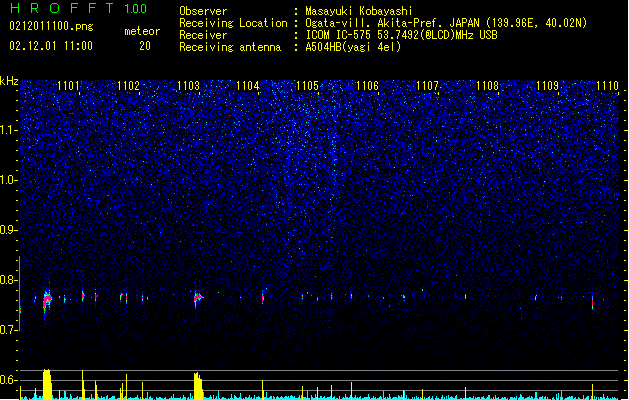The width and height of the screenshot is (629, 400).
Task: Click the 0.6 frequency axis label
Action: pos(9,380)
